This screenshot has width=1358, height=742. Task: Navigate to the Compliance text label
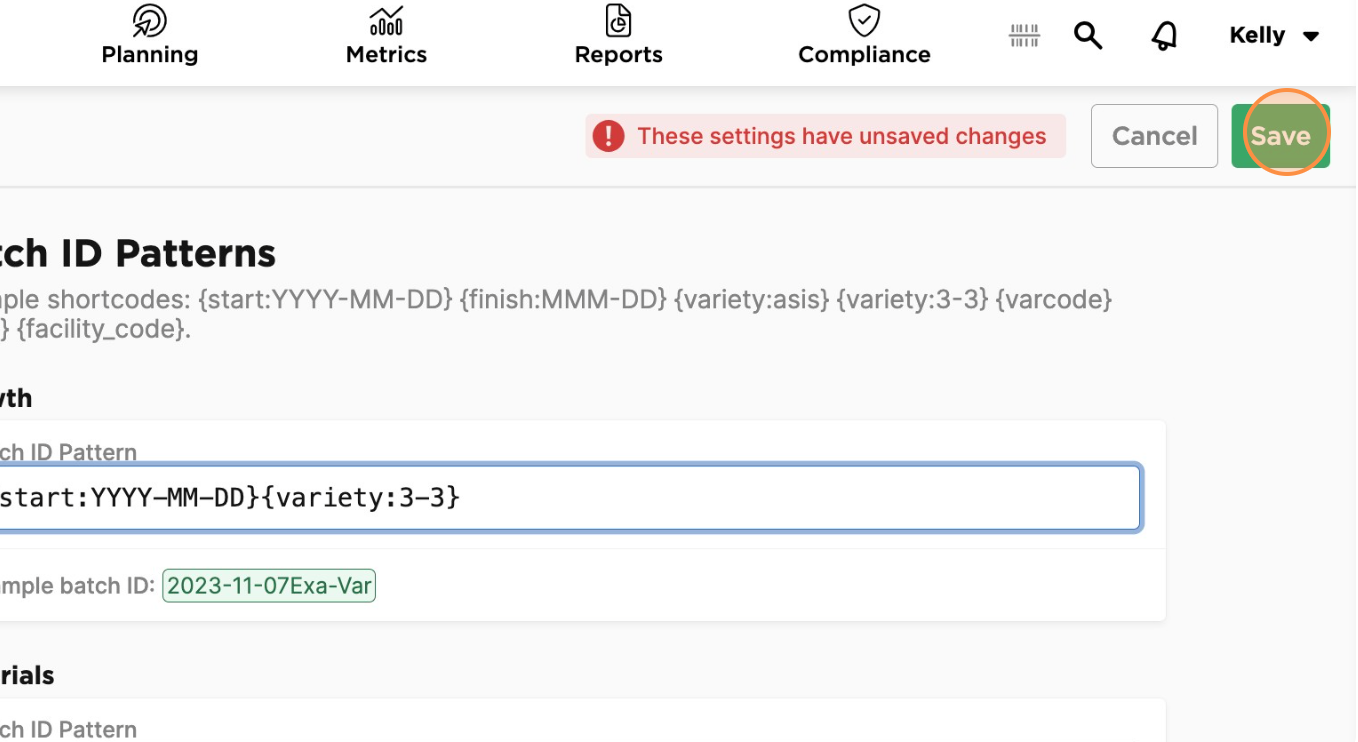[864, 54]
